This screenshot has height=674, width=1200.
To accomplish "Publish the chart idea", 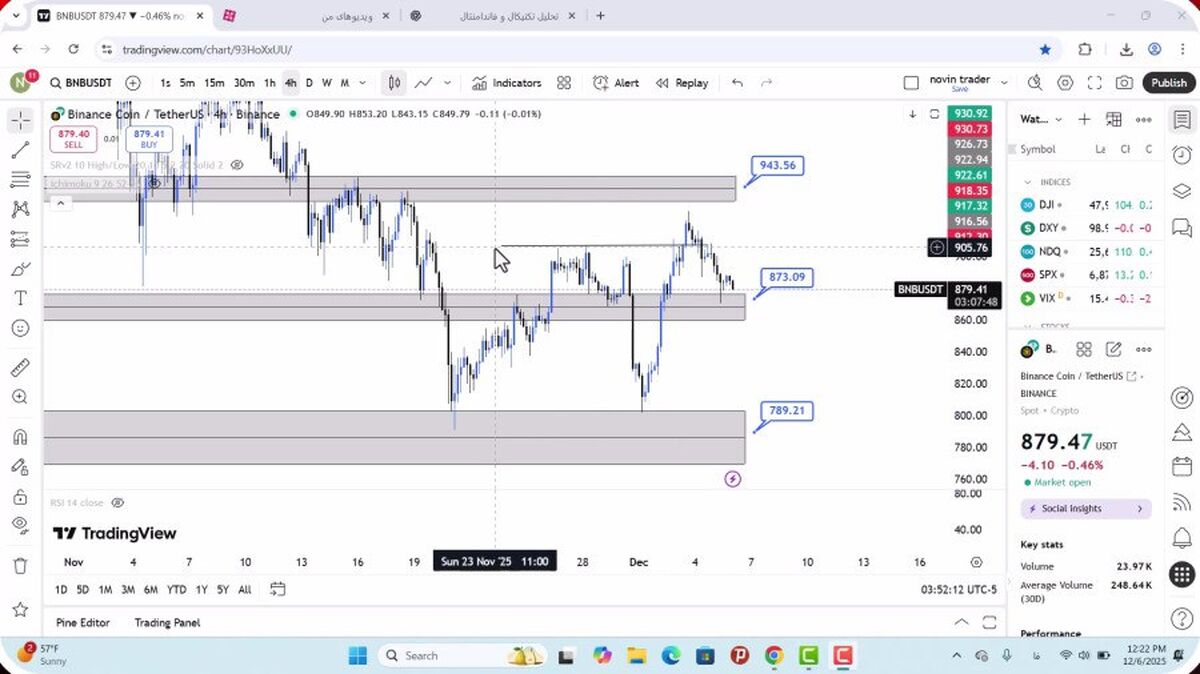I will pyautogui.click(x=1169, y=83).
